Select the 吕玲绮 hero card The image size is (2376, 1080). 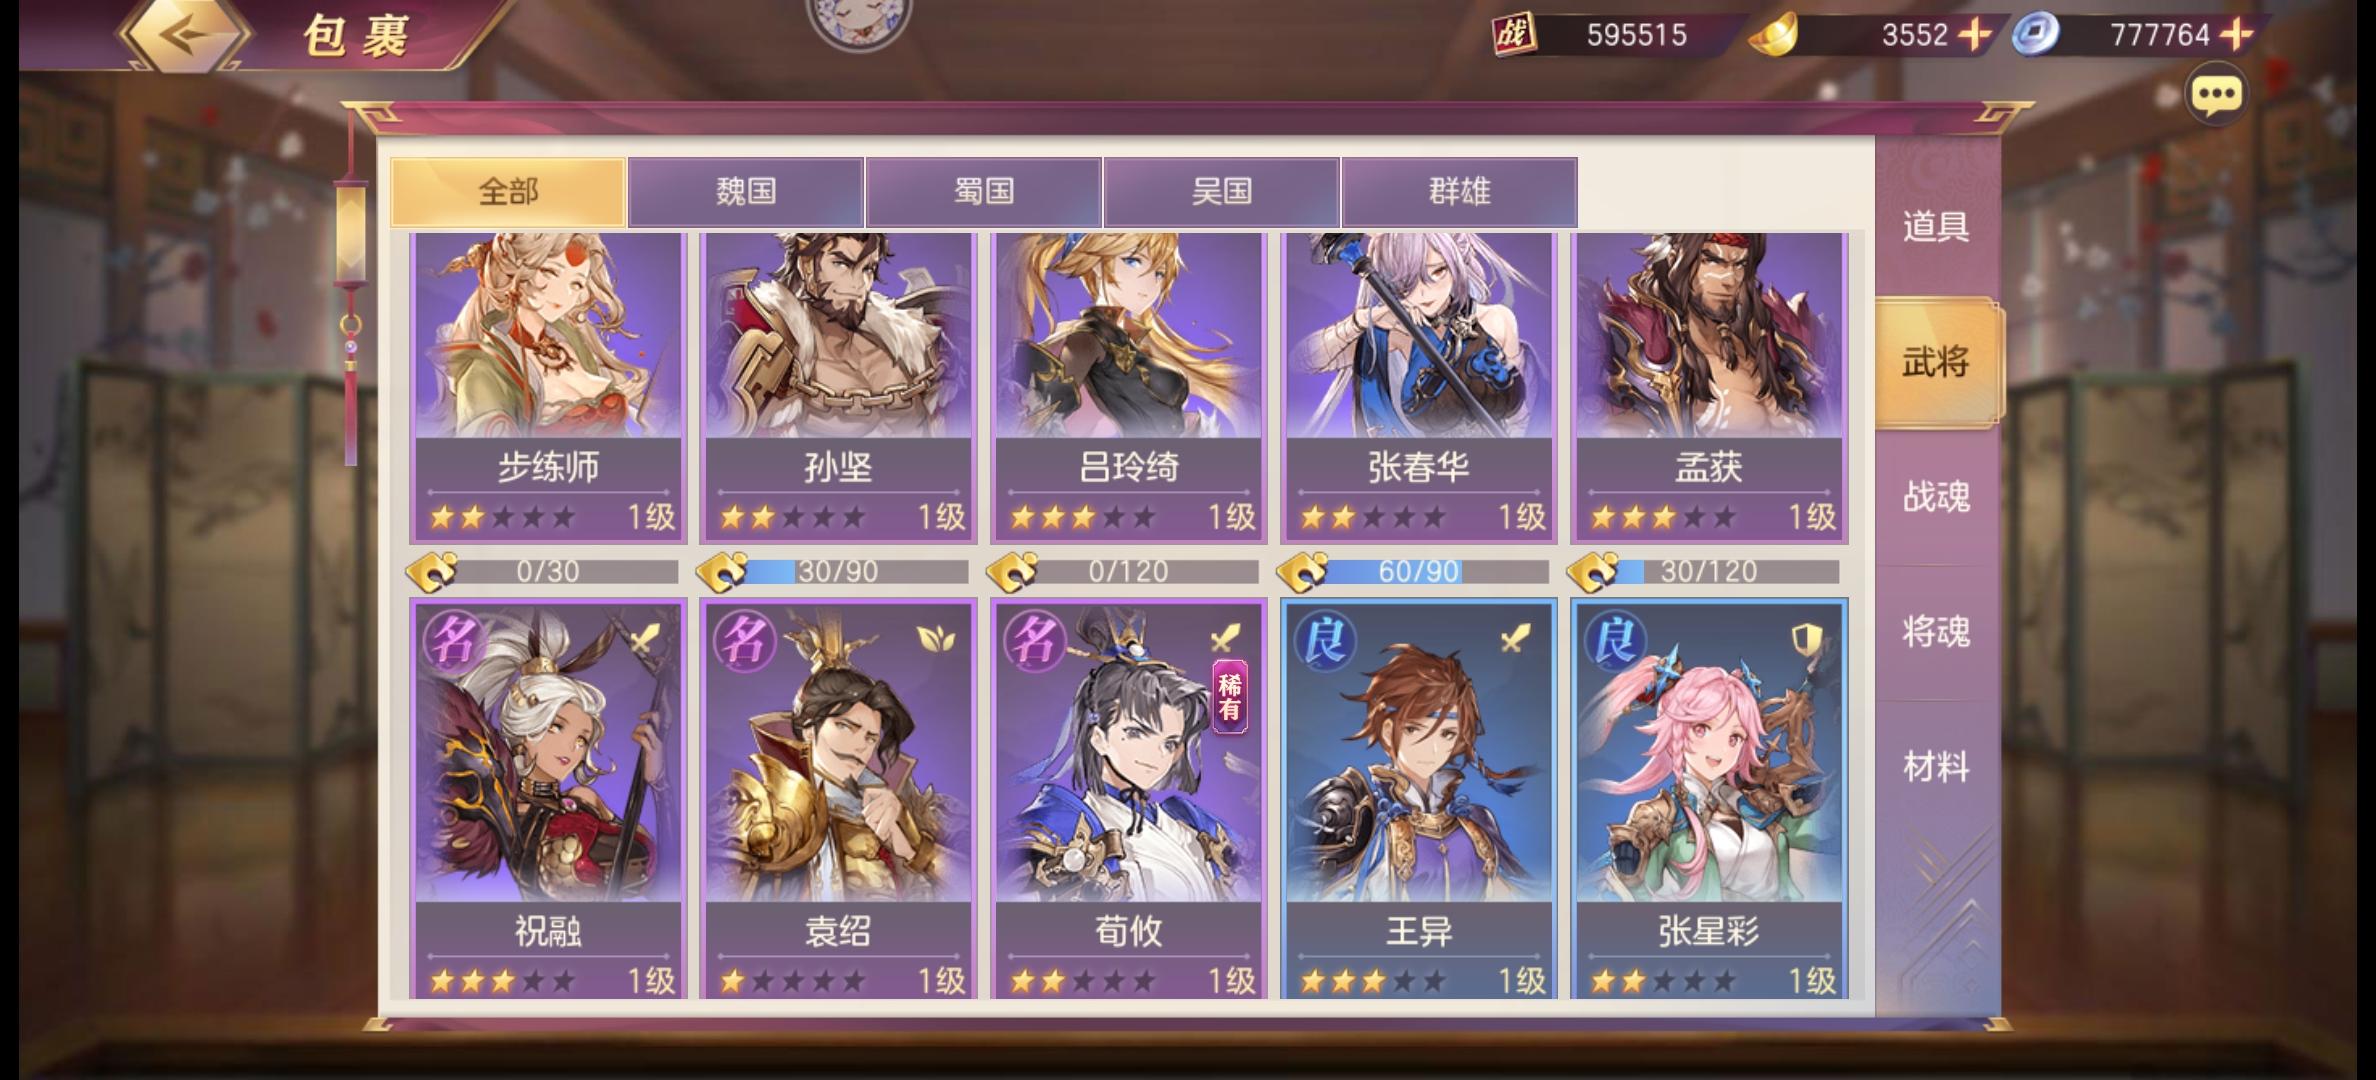(x=1129, y=390)
